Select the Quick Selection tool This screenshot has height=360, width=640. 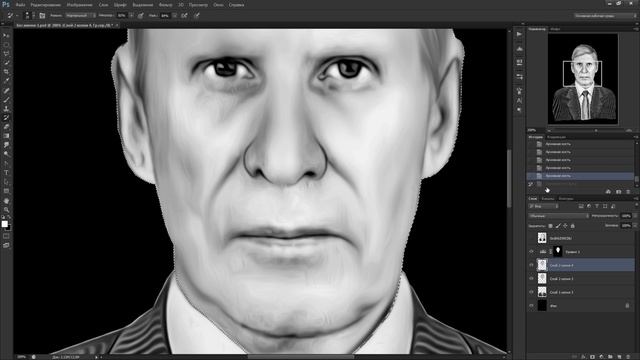click(x=6, y=63)
